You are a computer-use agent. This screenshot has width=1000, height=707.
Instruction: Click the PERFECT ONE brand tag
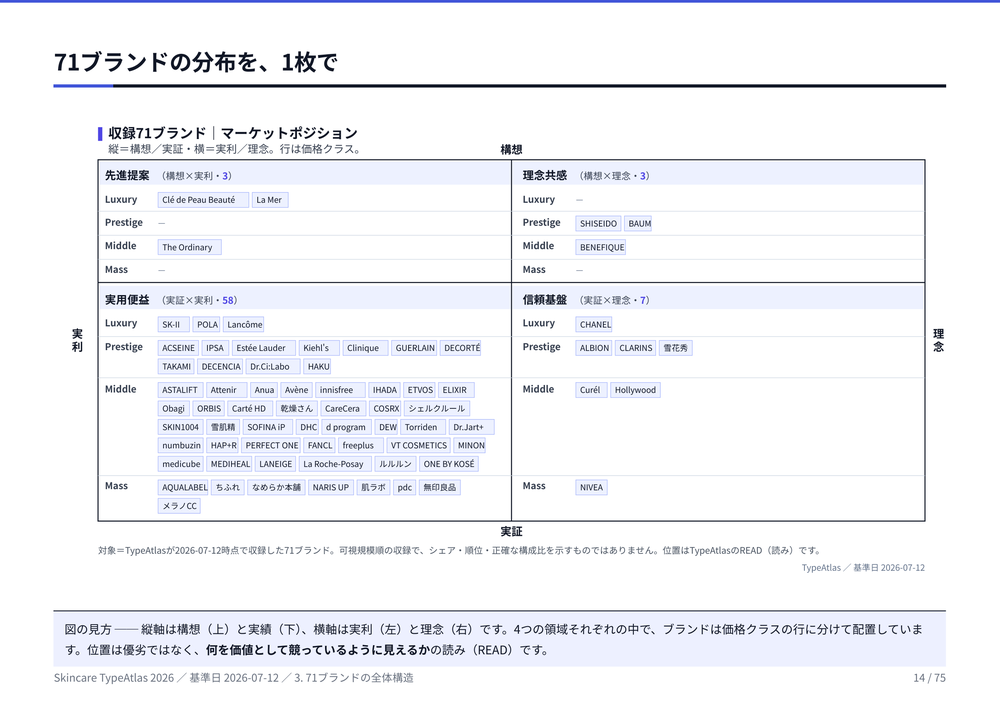[x=271, y=446]
